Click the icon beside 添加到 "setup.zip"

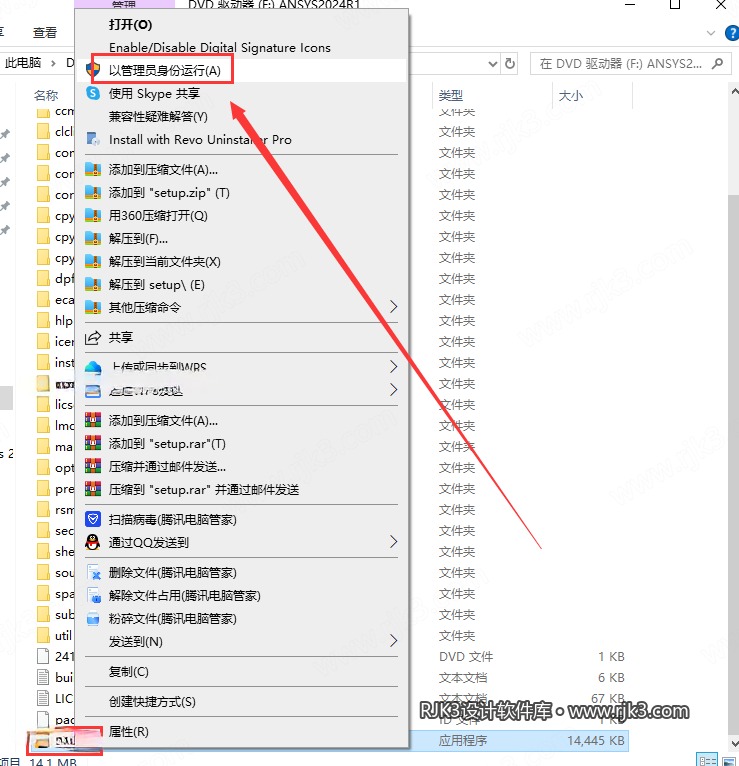[93, 192]
